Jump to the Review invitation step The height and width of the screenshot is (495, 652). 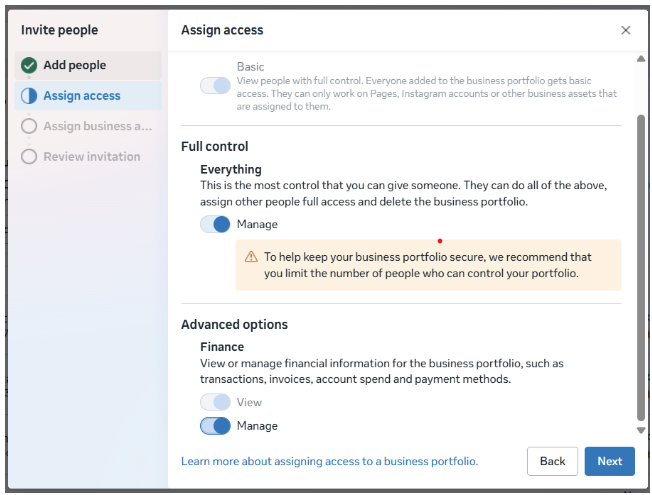coord(92,157)
